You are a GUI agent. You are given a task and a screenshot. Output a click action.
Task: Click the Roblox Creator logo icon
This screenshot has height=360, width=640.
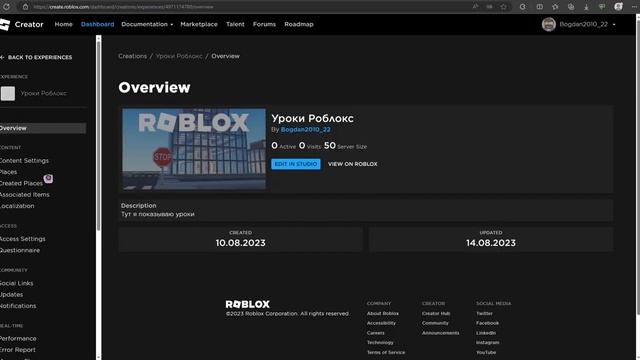(5, 24)
